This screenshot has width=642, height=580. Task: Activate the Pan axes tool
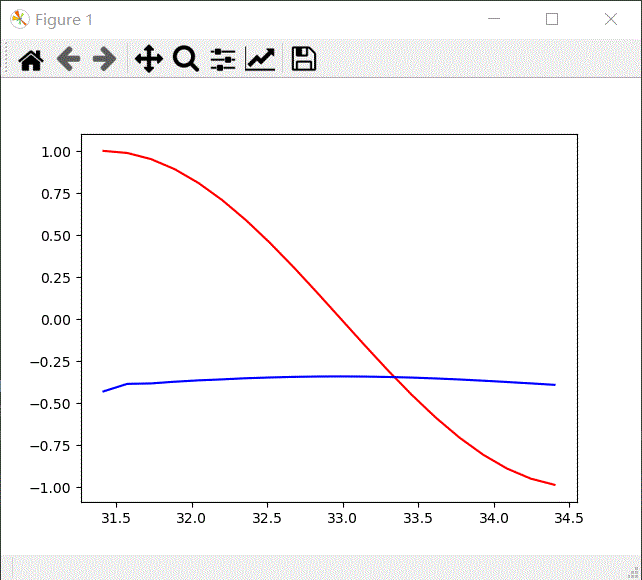tap(149, 59)
